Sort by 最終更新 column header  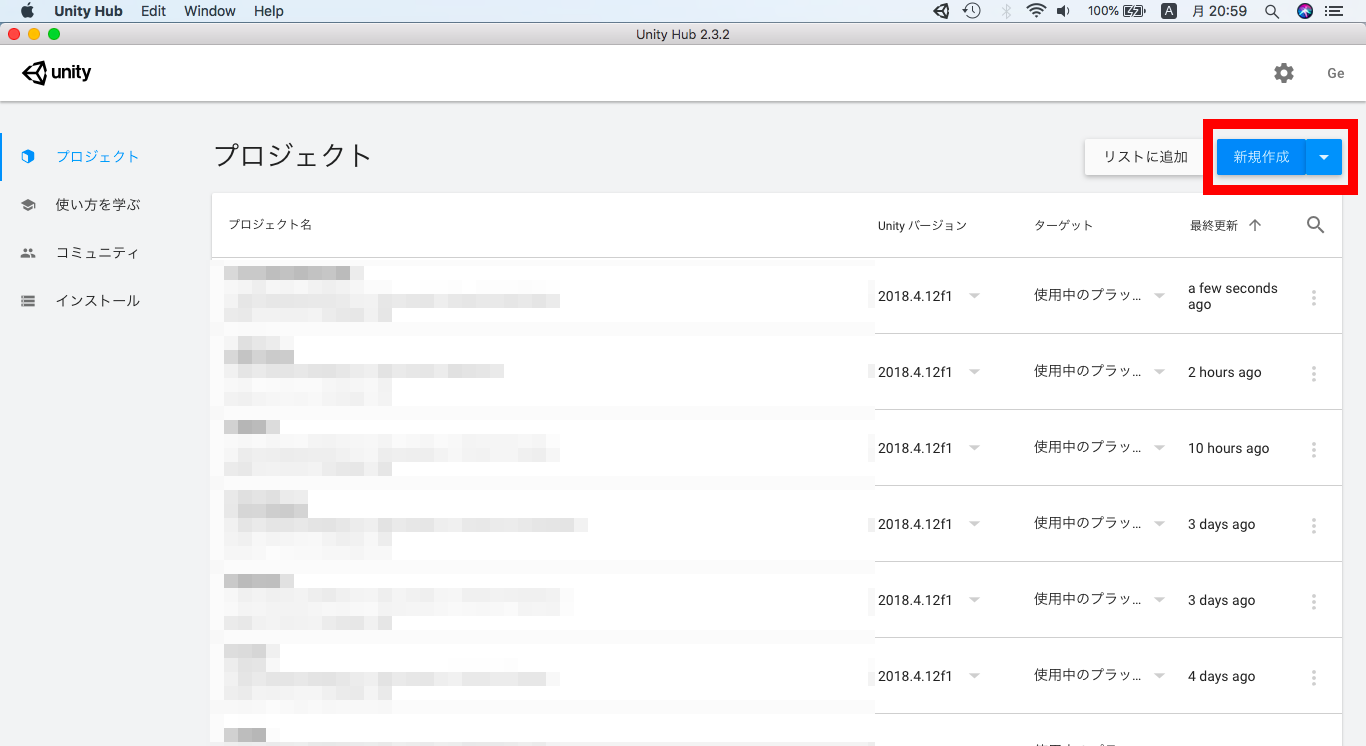click(1214, 226)
